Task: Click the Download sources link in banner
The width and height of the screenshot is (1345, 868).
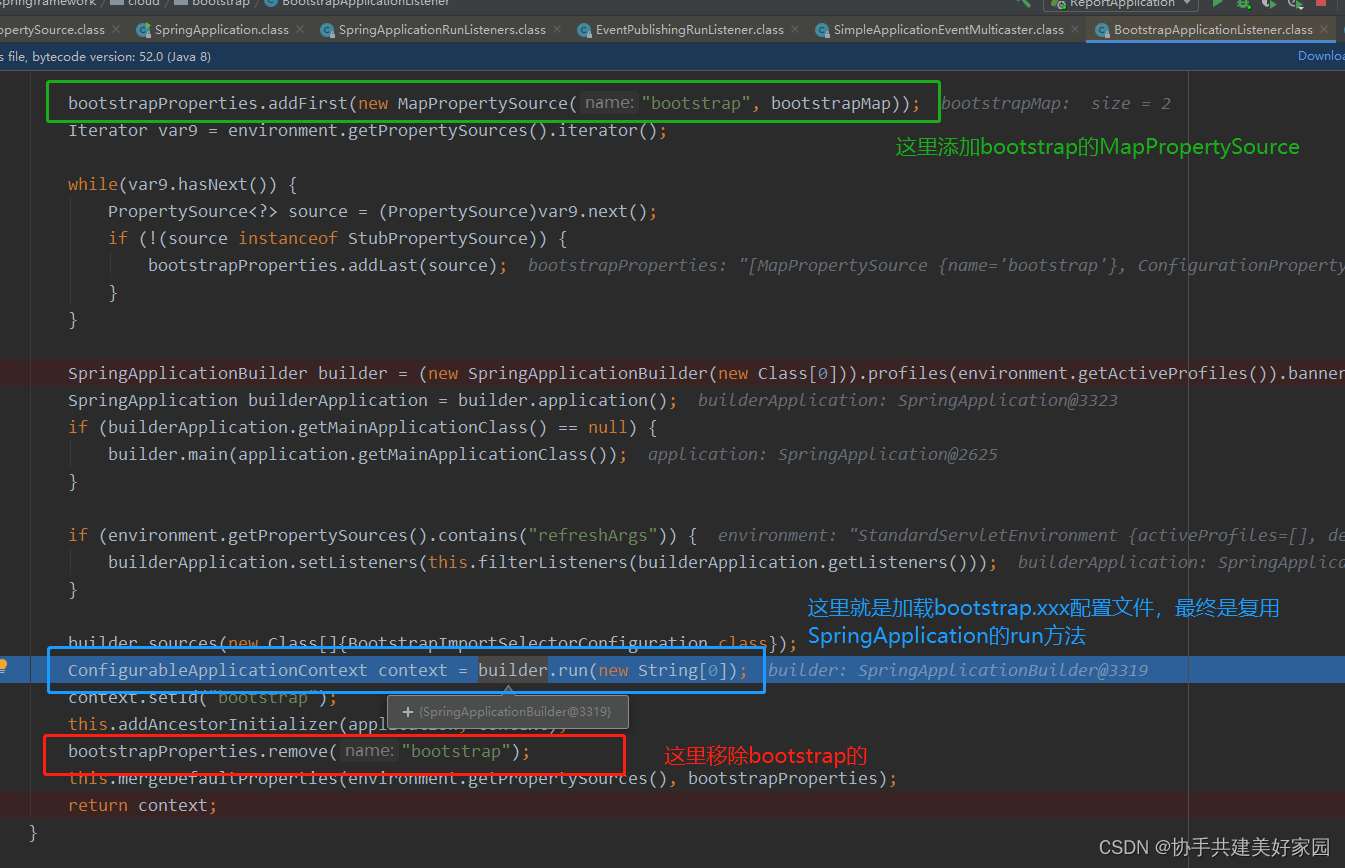Action: point(1321,56)
